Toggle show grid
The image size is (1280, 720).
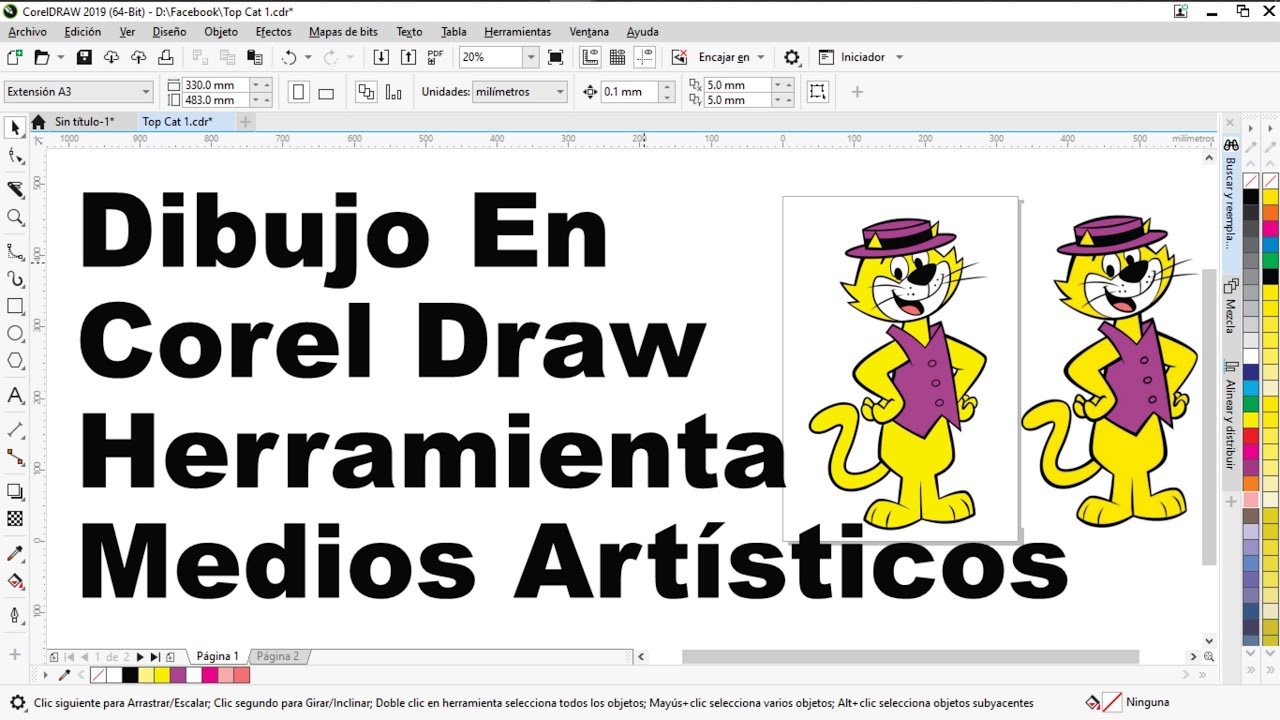617,57
